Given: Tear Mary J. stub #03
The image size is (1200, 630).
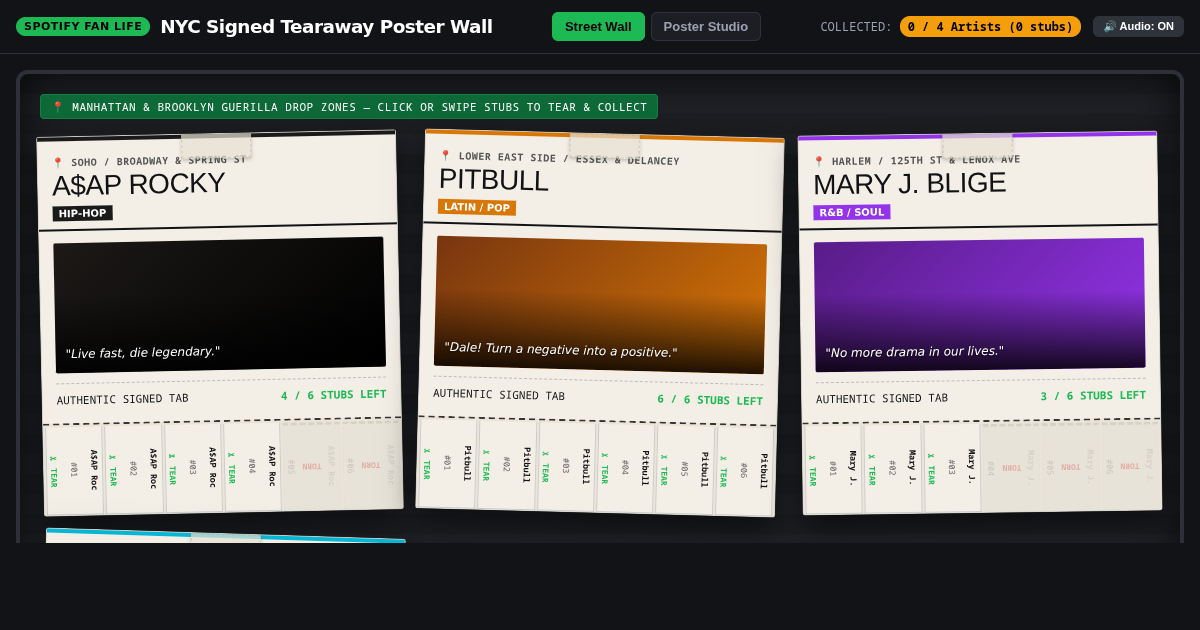Looking at the screenshot, I should [x=952, y=467].
